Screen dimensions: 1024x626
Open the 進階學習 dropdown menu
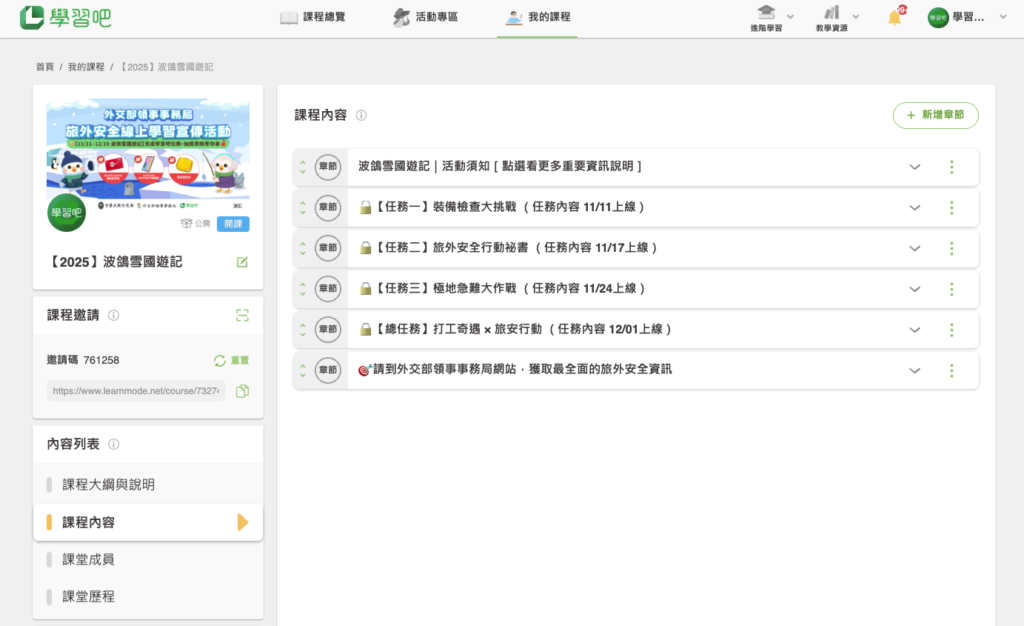tap(775, 18)
